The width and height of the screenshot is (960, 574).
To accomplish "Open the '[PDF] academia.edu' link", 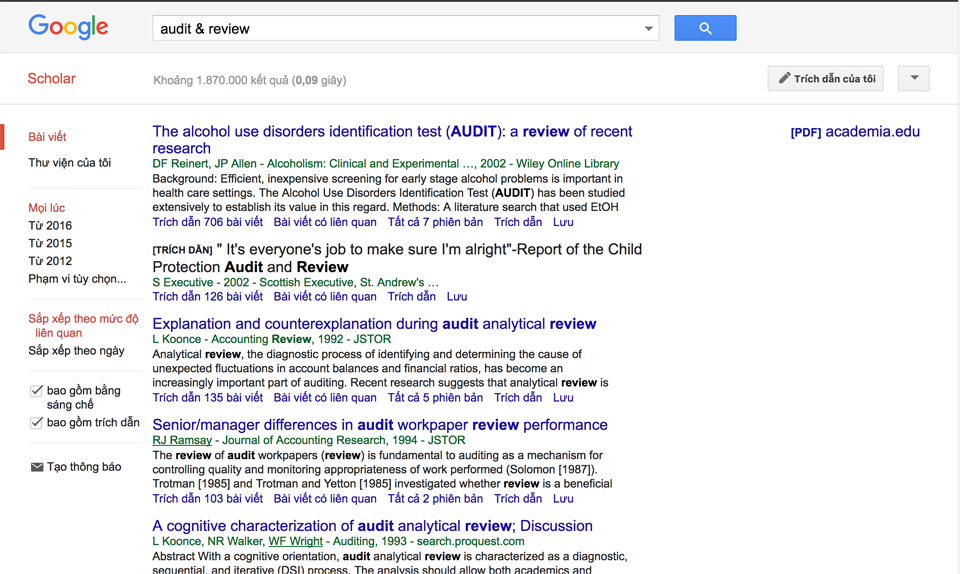I will 855,132.
